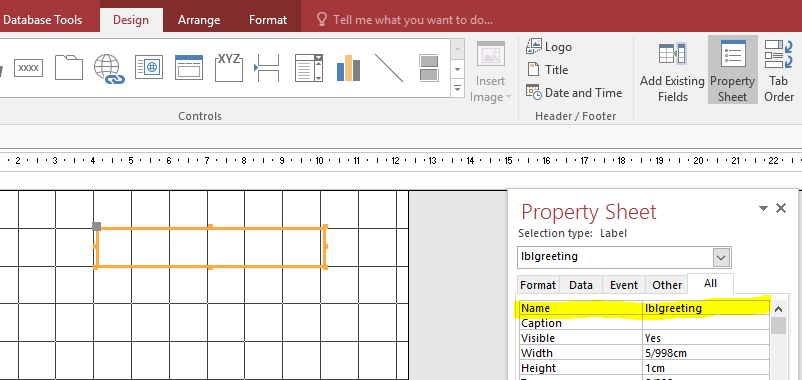The width and height of the screenshot is (802, 380).
Task: Open the Tab Order dialog
Action: tap(779, 72)
